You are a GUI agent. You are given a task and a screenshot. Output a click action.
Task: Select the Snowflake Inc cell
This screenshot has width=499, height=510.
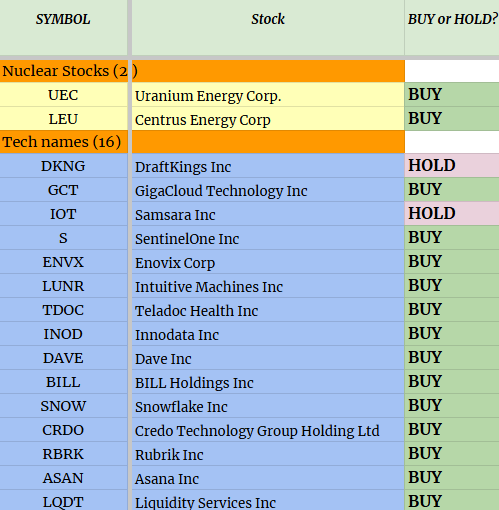tap(268, 406)
